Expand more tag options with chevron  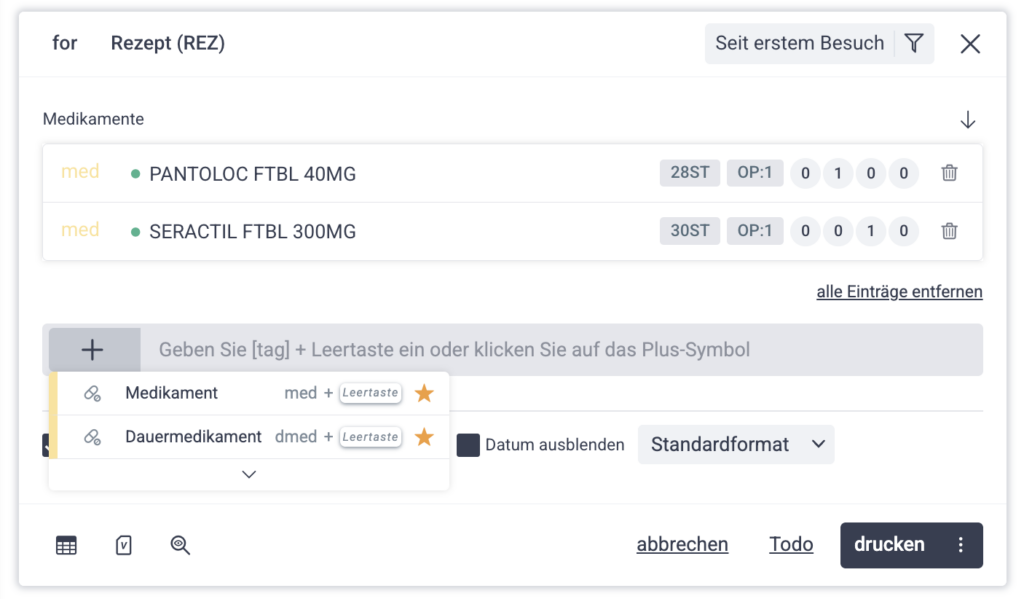[x=249, y=474]
